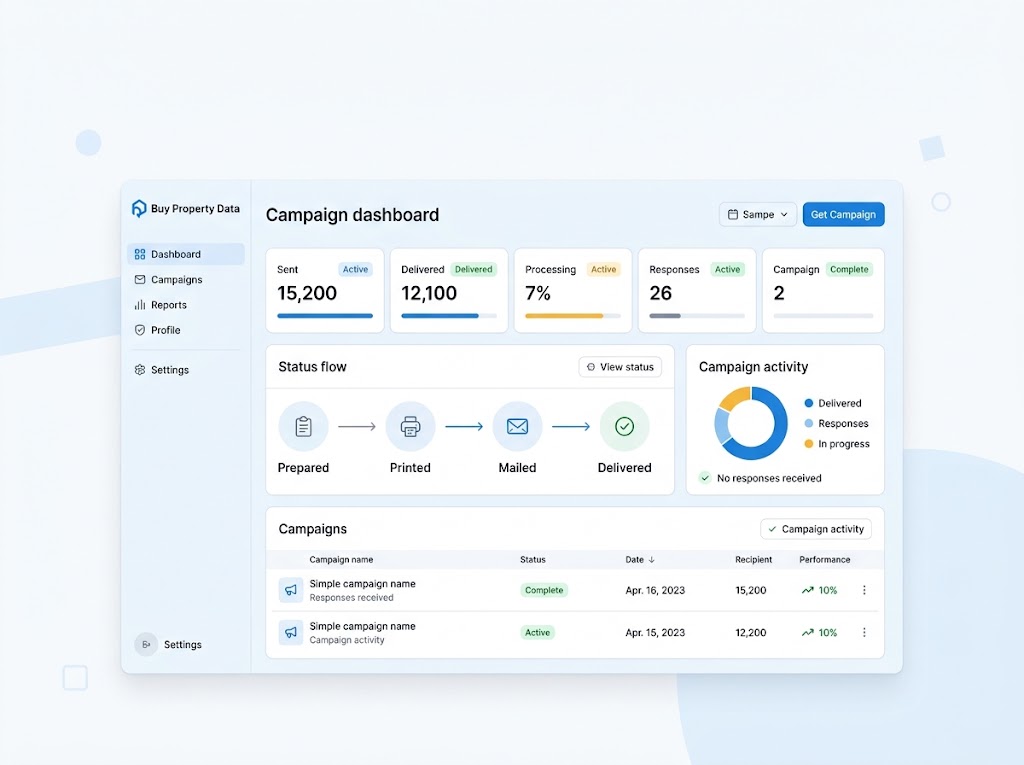The image size is (1024, 765).
Task: Open more options for Apr. 15 campaign
Action: coord(864,632)
